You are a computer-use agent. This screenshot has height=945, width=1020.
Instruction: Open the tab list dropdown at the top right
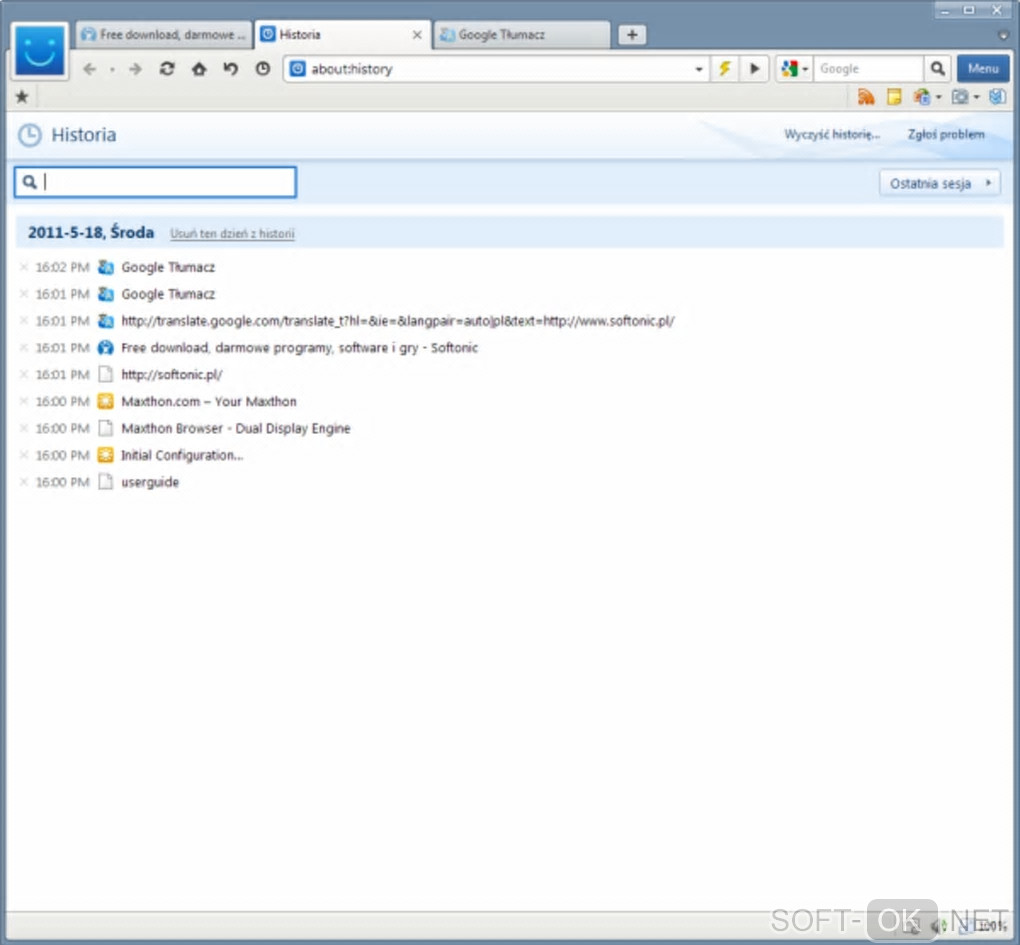pyautogui.click(x=1003, y=35)
